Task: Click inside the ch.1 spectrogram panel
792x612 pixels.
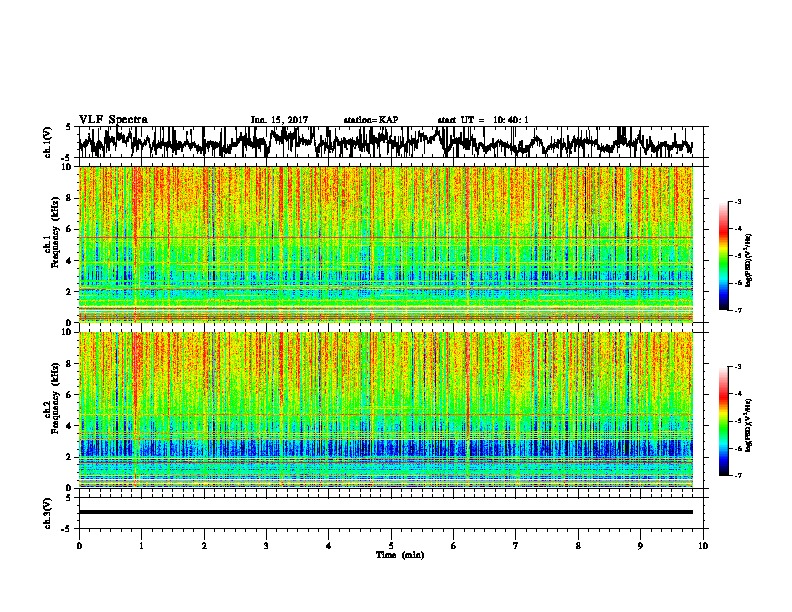Action: click(386, 244)
